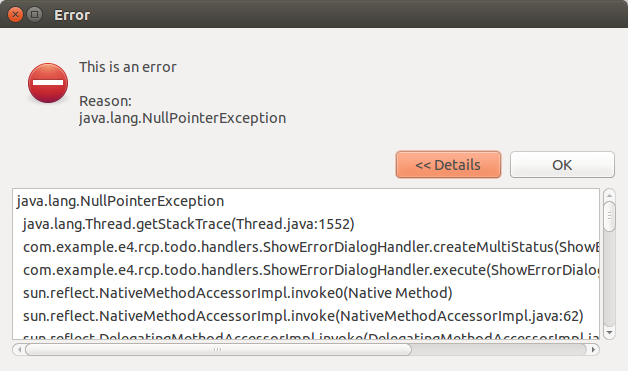The width and height of the screenshot is (628, 371).
Task: Select the ShowErrorDialogHandler.createMultiStatus line
Action: [311, 247]
